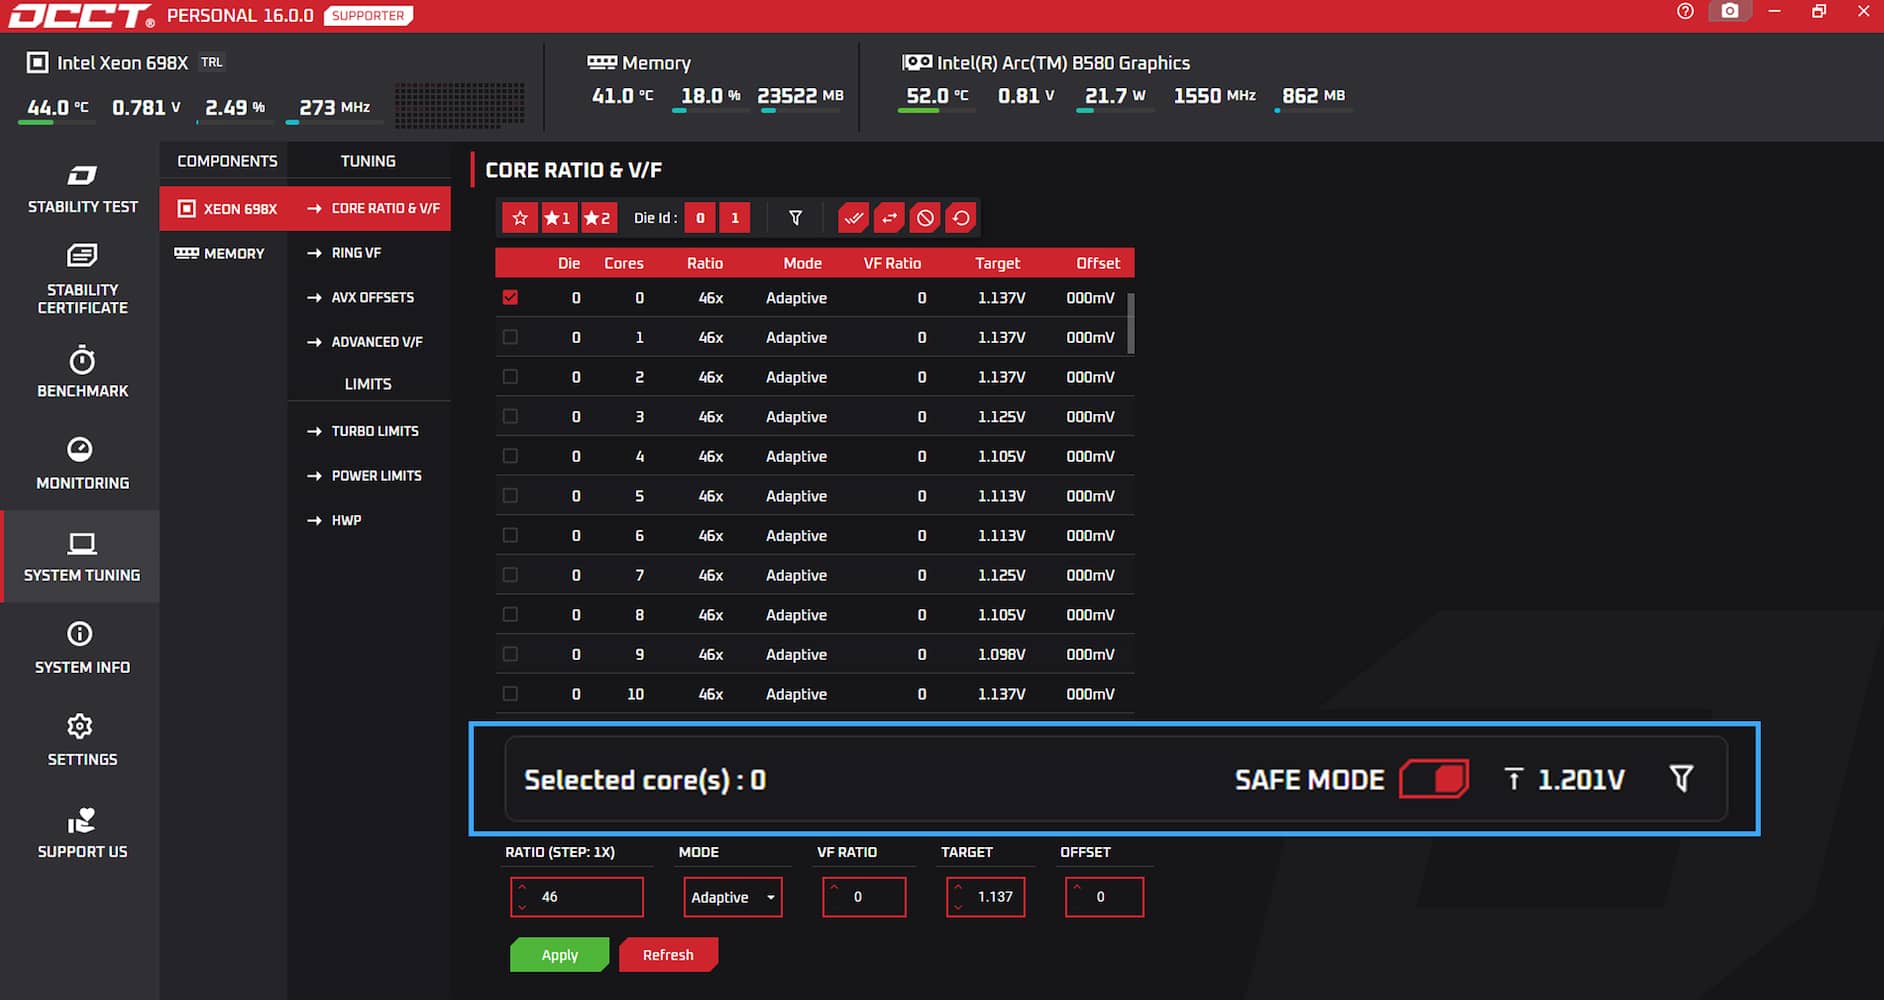1884x1000 pixels.
Task: Take a screenshot with the camera icon
Action: [1729, 12]
